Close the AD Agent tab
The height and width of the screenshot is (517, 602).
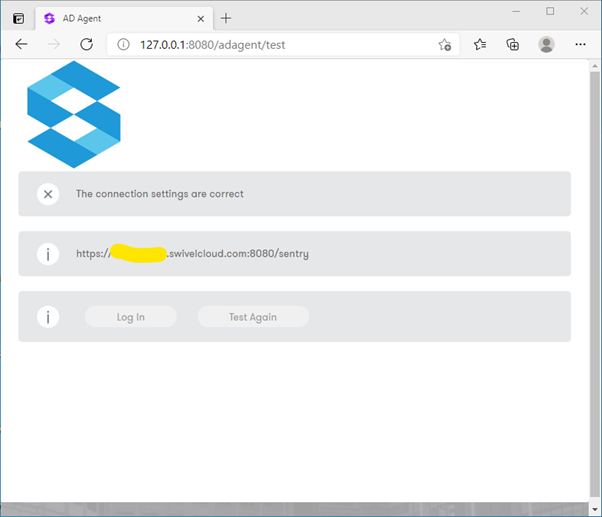point(200,19)
